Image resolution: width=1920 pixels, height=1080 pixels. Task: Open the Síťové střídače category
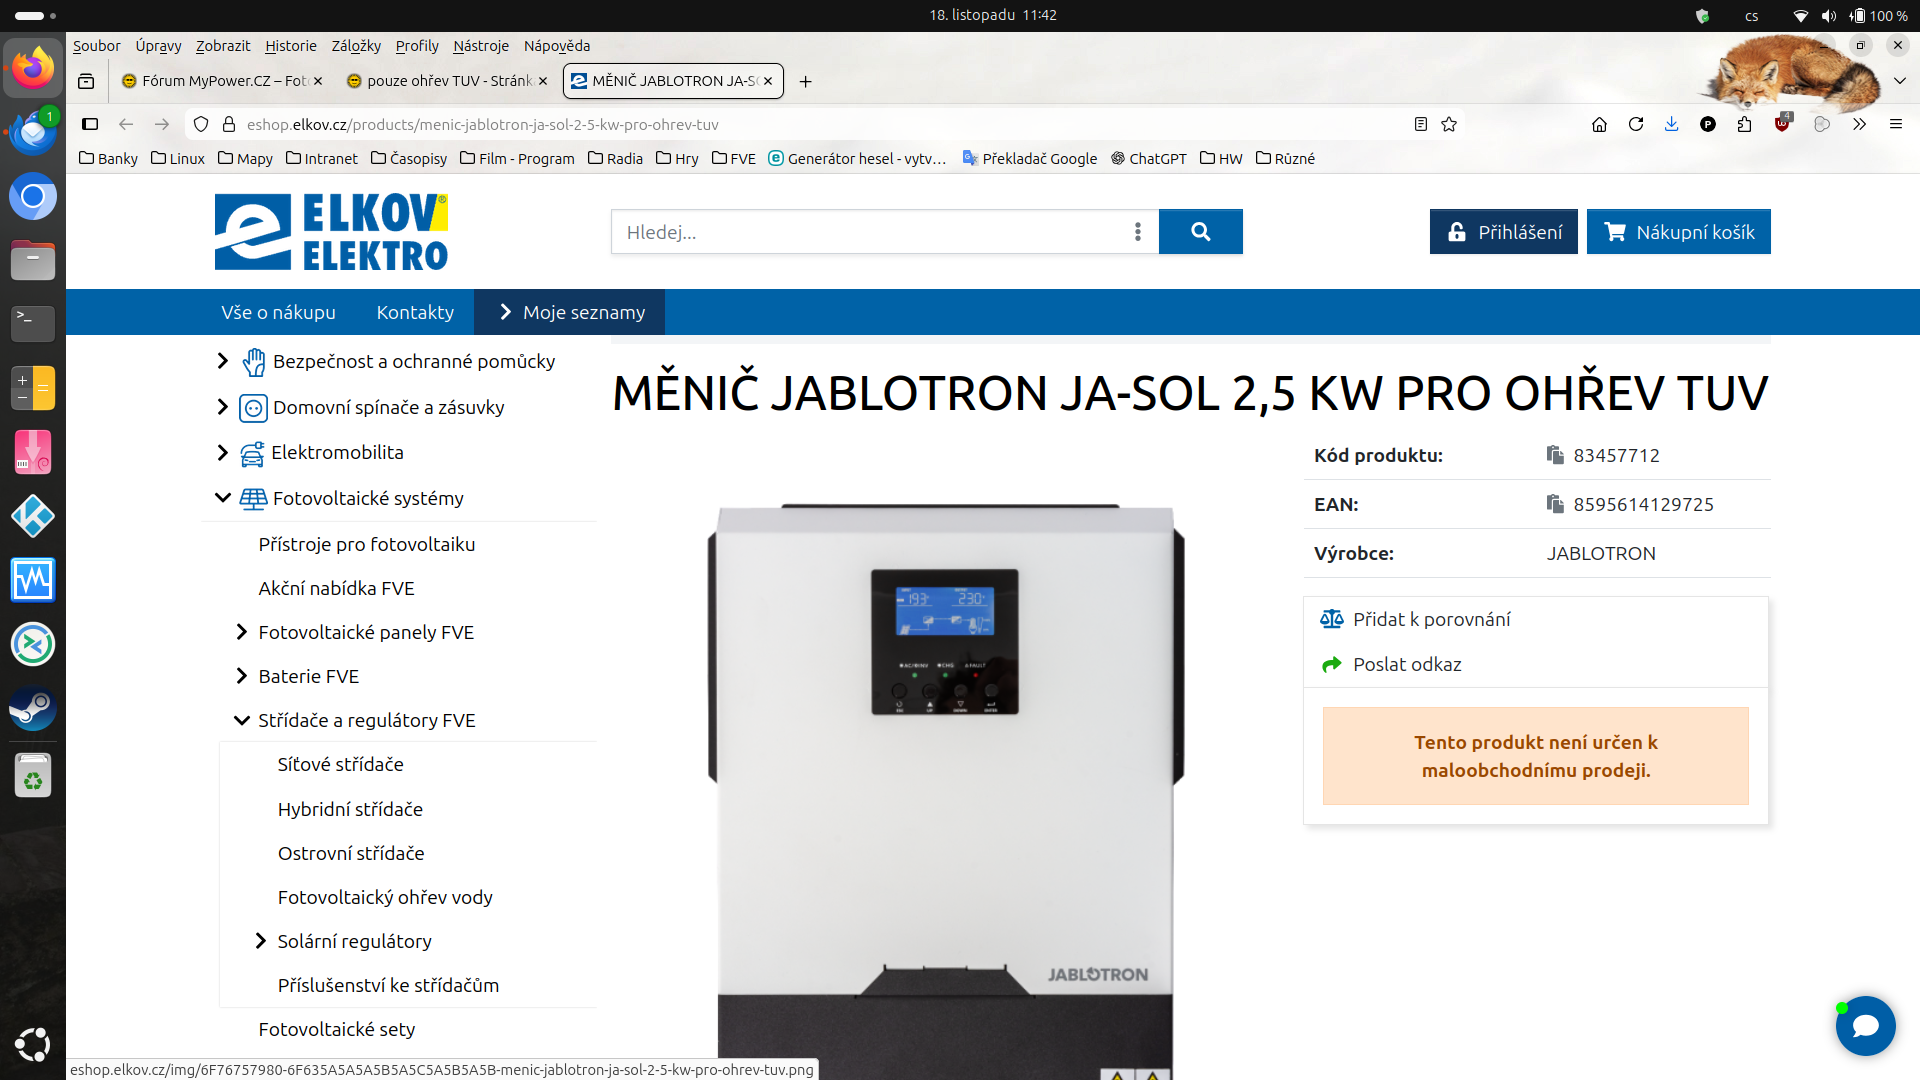[x=341, y=764]
